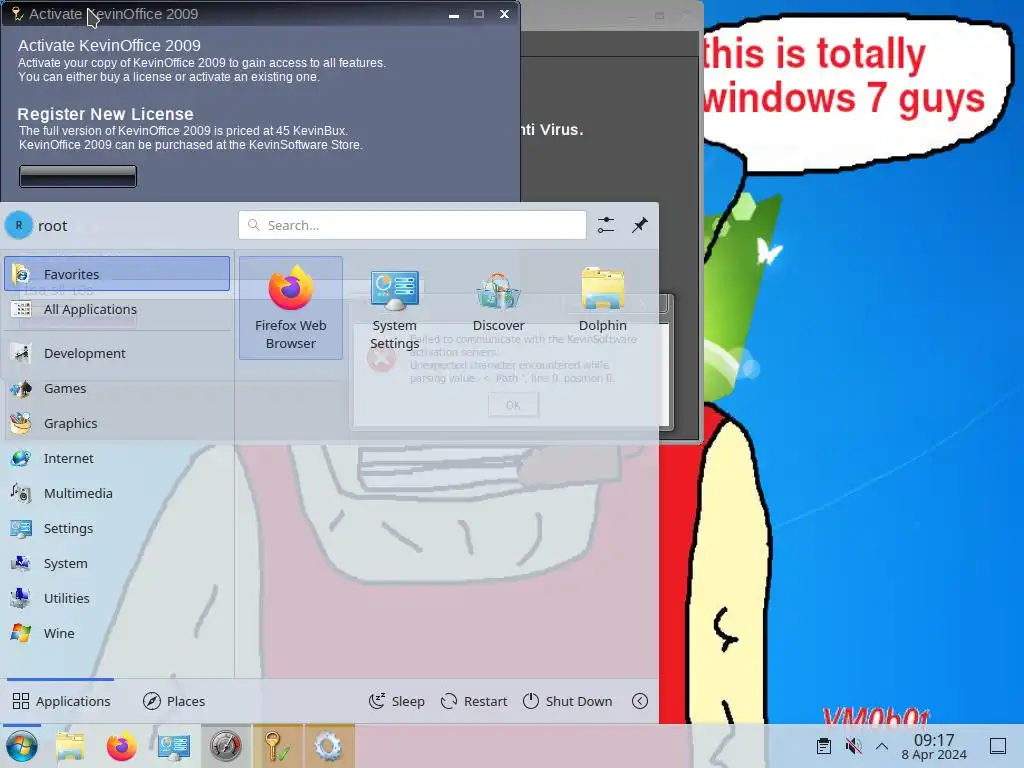Open the Games category

(117, 389)
